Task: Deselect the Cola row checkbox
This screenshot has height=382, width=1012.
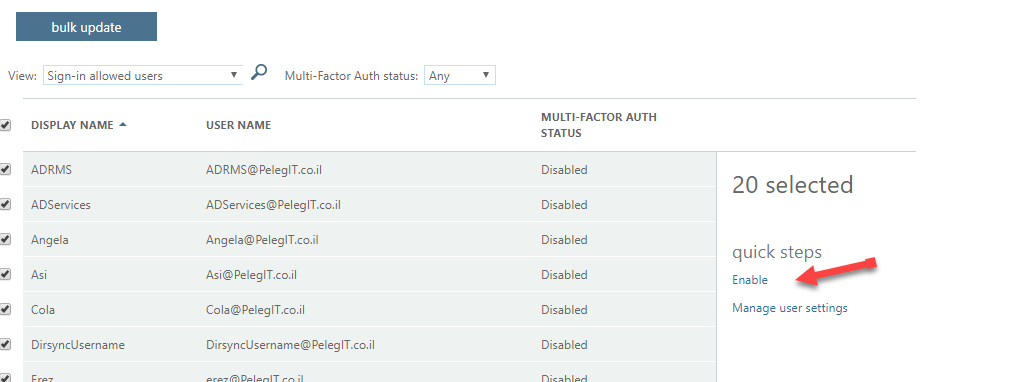Action: click(x=5, y=309)
